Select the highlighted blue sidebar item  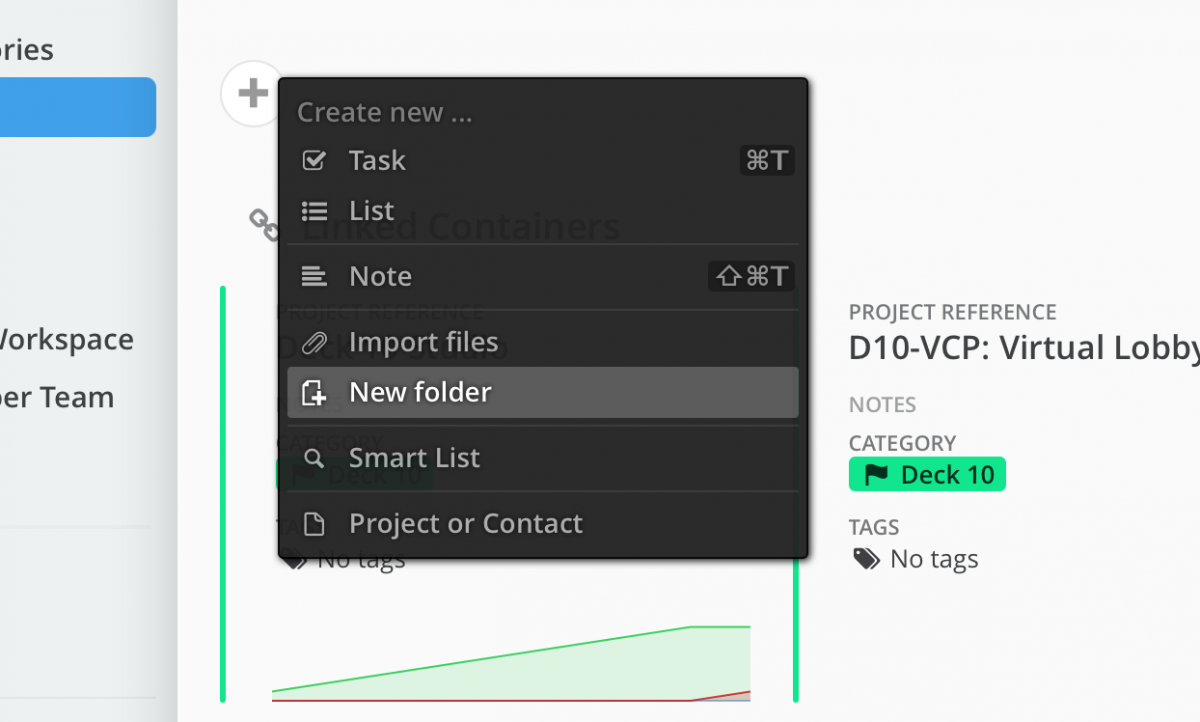[78, 107]
